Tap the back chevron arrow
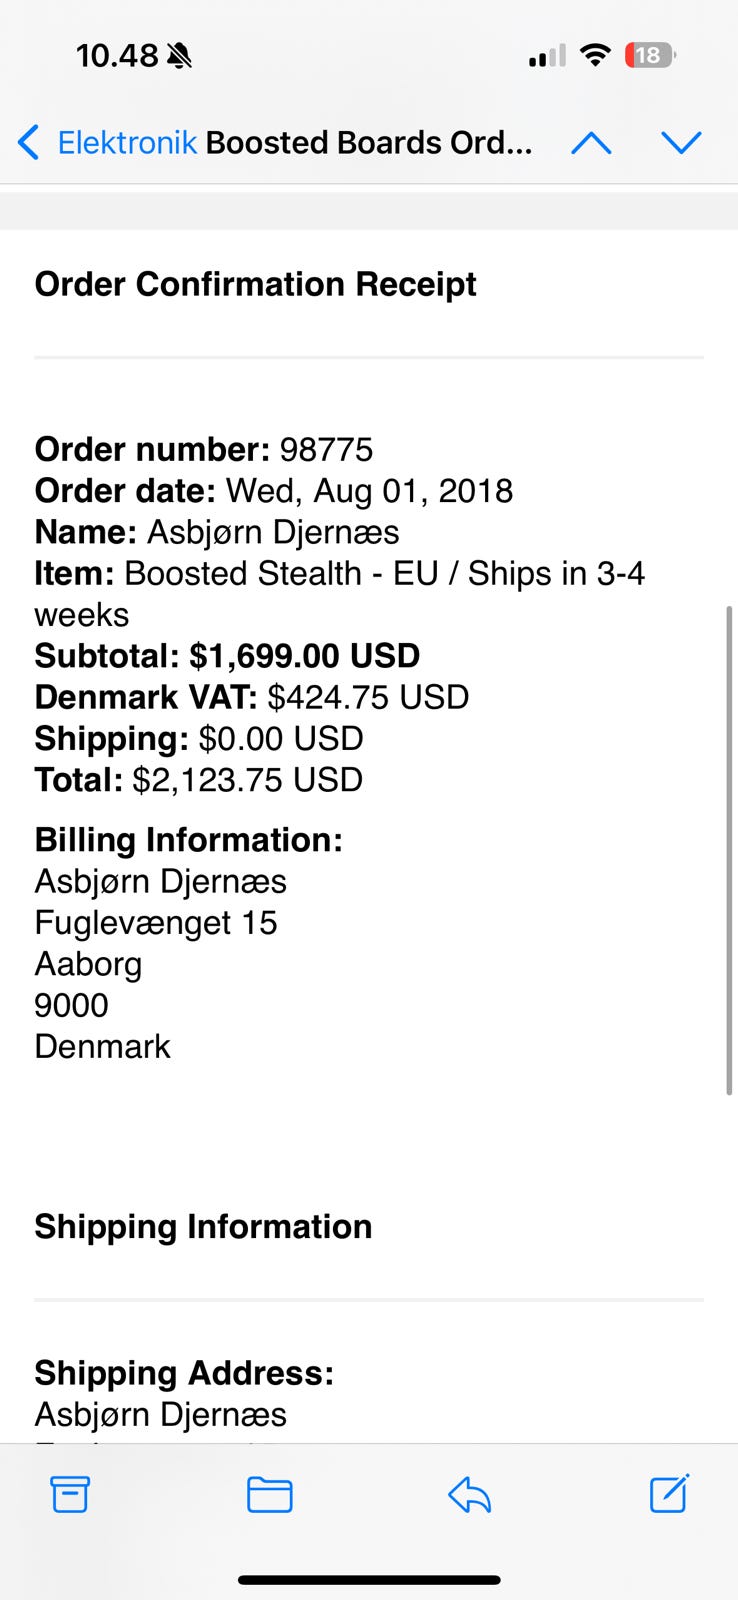The image size is (738, 1600). pyautogui.click(x=29, y=143)
